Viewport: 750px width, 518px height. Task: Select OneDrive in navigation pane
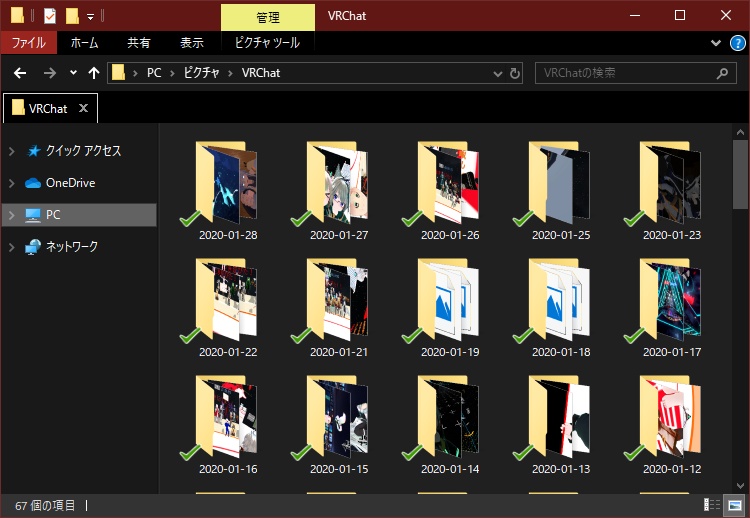point(70,183)
